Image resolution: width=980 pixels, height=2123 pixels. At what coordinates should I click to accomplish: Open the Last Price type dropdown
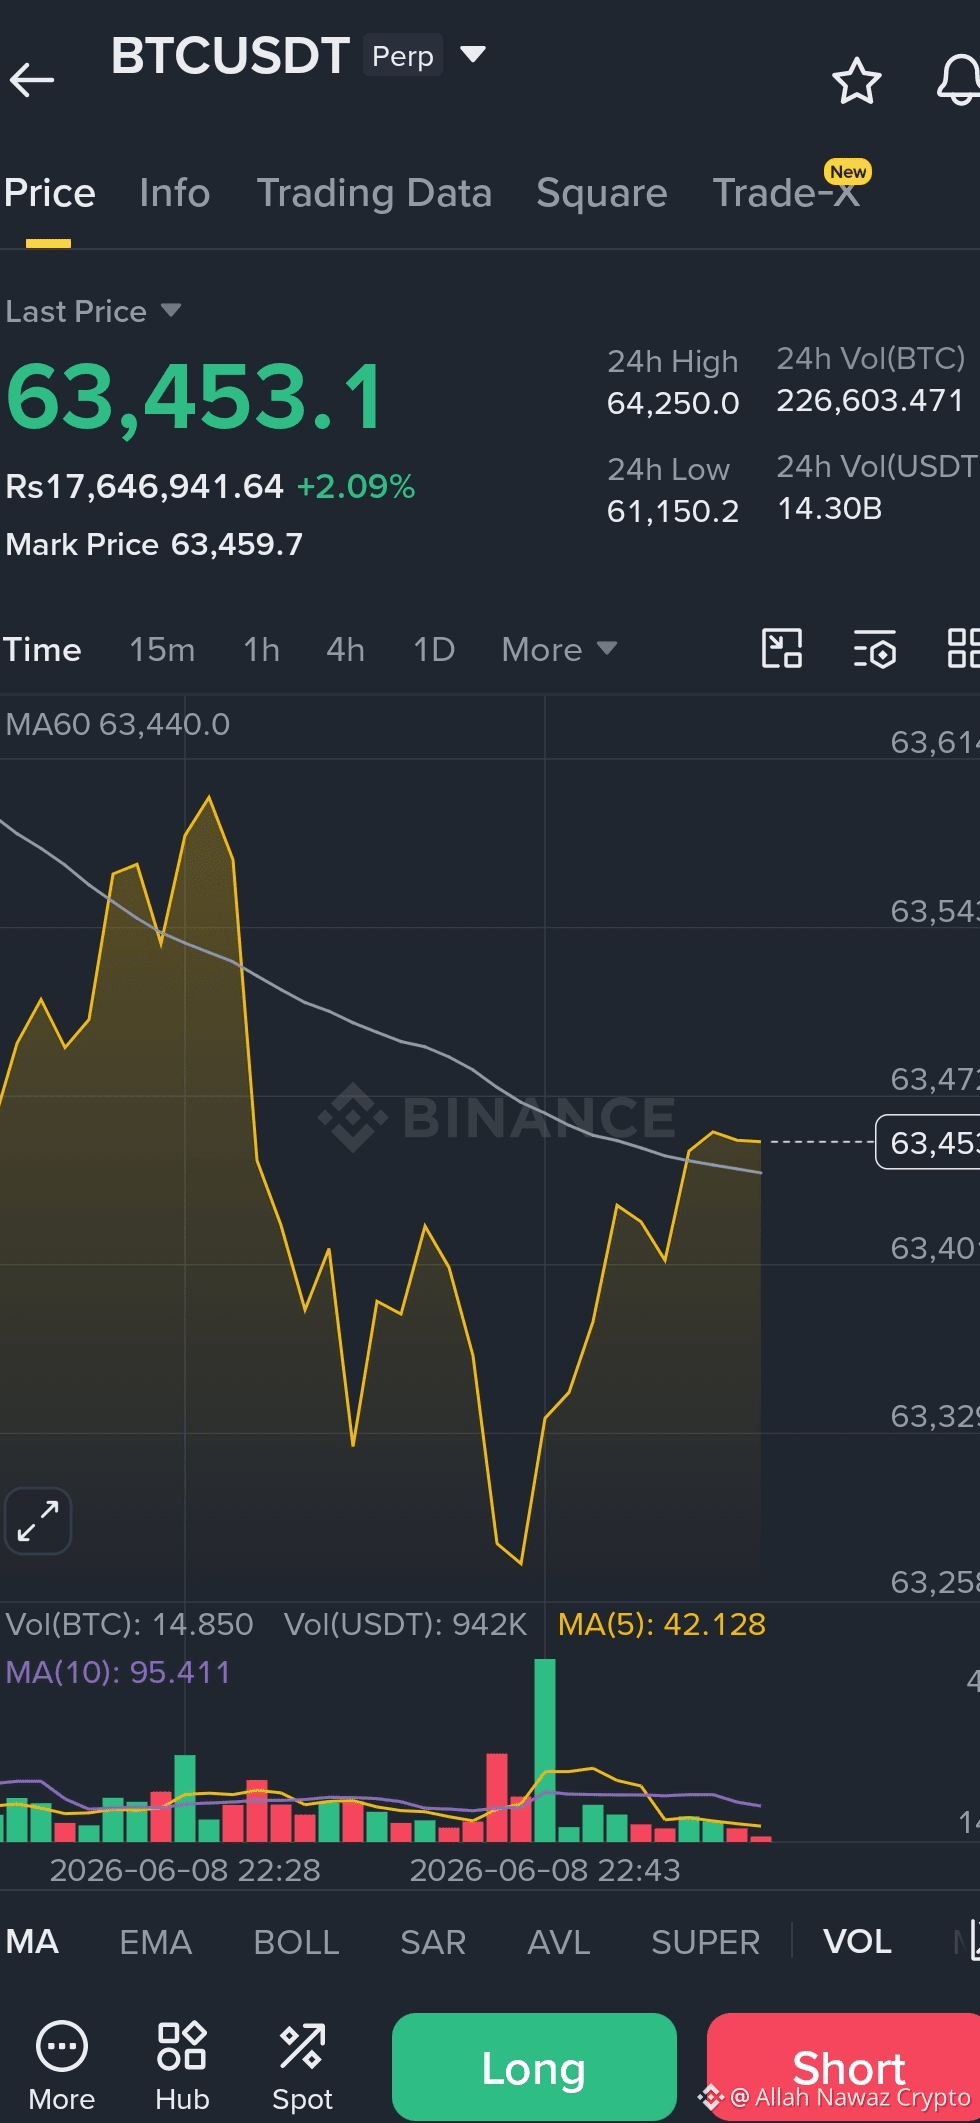[x=93, y=311]
